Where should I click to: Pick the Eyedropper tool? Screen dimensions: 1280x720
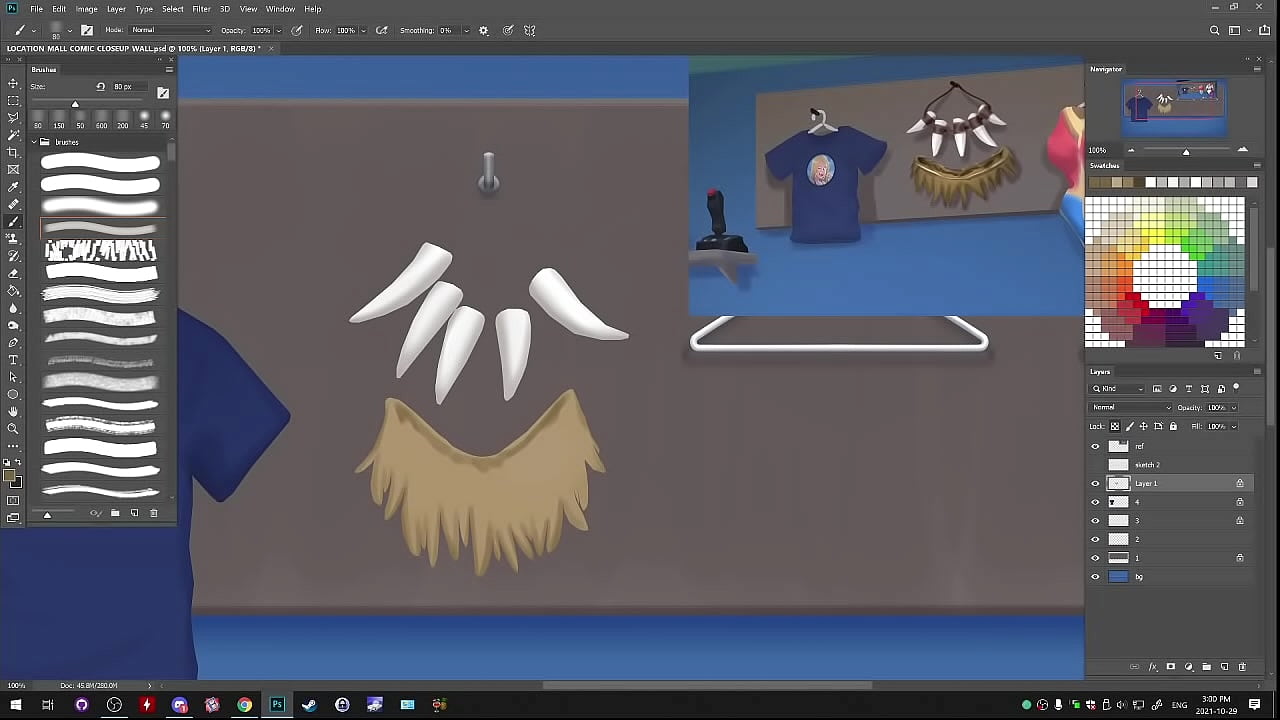(x=13, y=187)
